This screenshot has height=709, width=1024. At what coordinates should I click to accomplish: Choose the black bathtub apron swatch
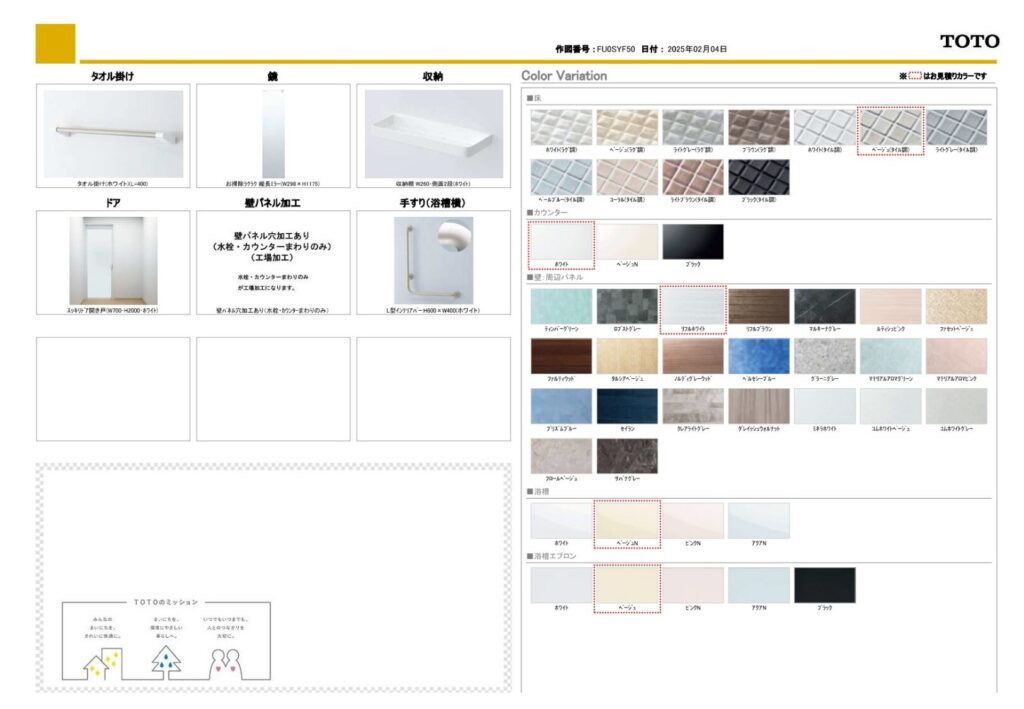point(824,585)
